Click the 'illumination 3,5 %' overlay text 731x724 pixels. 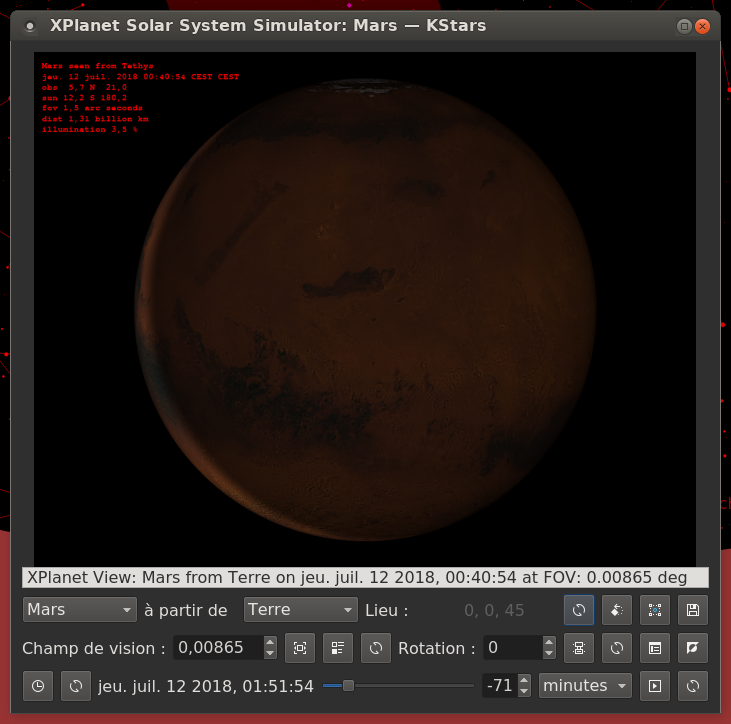point(90,130)
